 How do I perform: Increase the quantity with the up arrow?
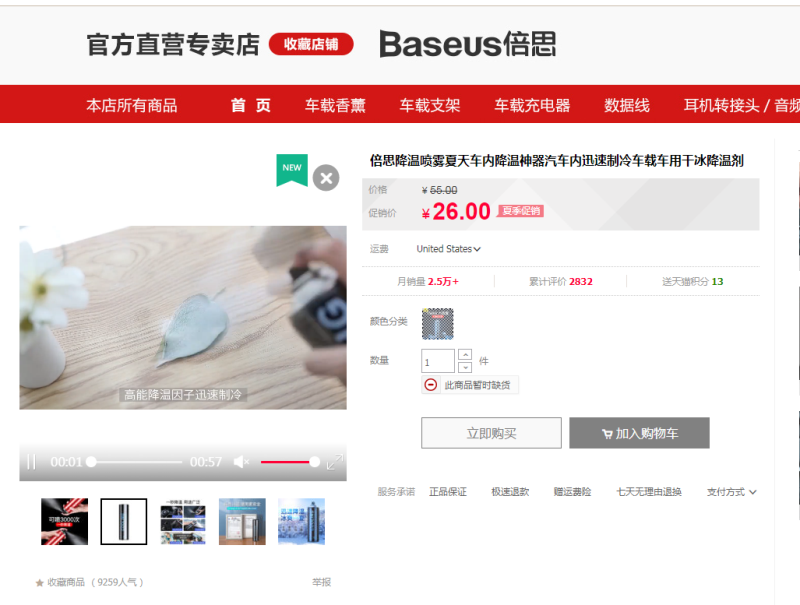click(x=465, y=354)
